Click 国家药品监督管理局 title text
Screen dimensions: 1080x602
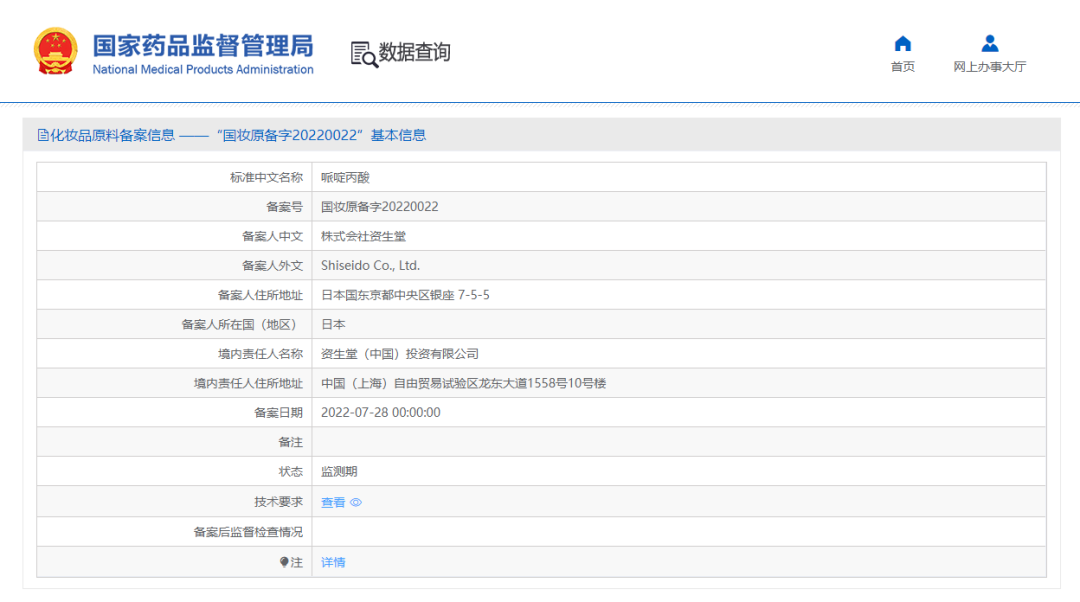pos(203,46)
